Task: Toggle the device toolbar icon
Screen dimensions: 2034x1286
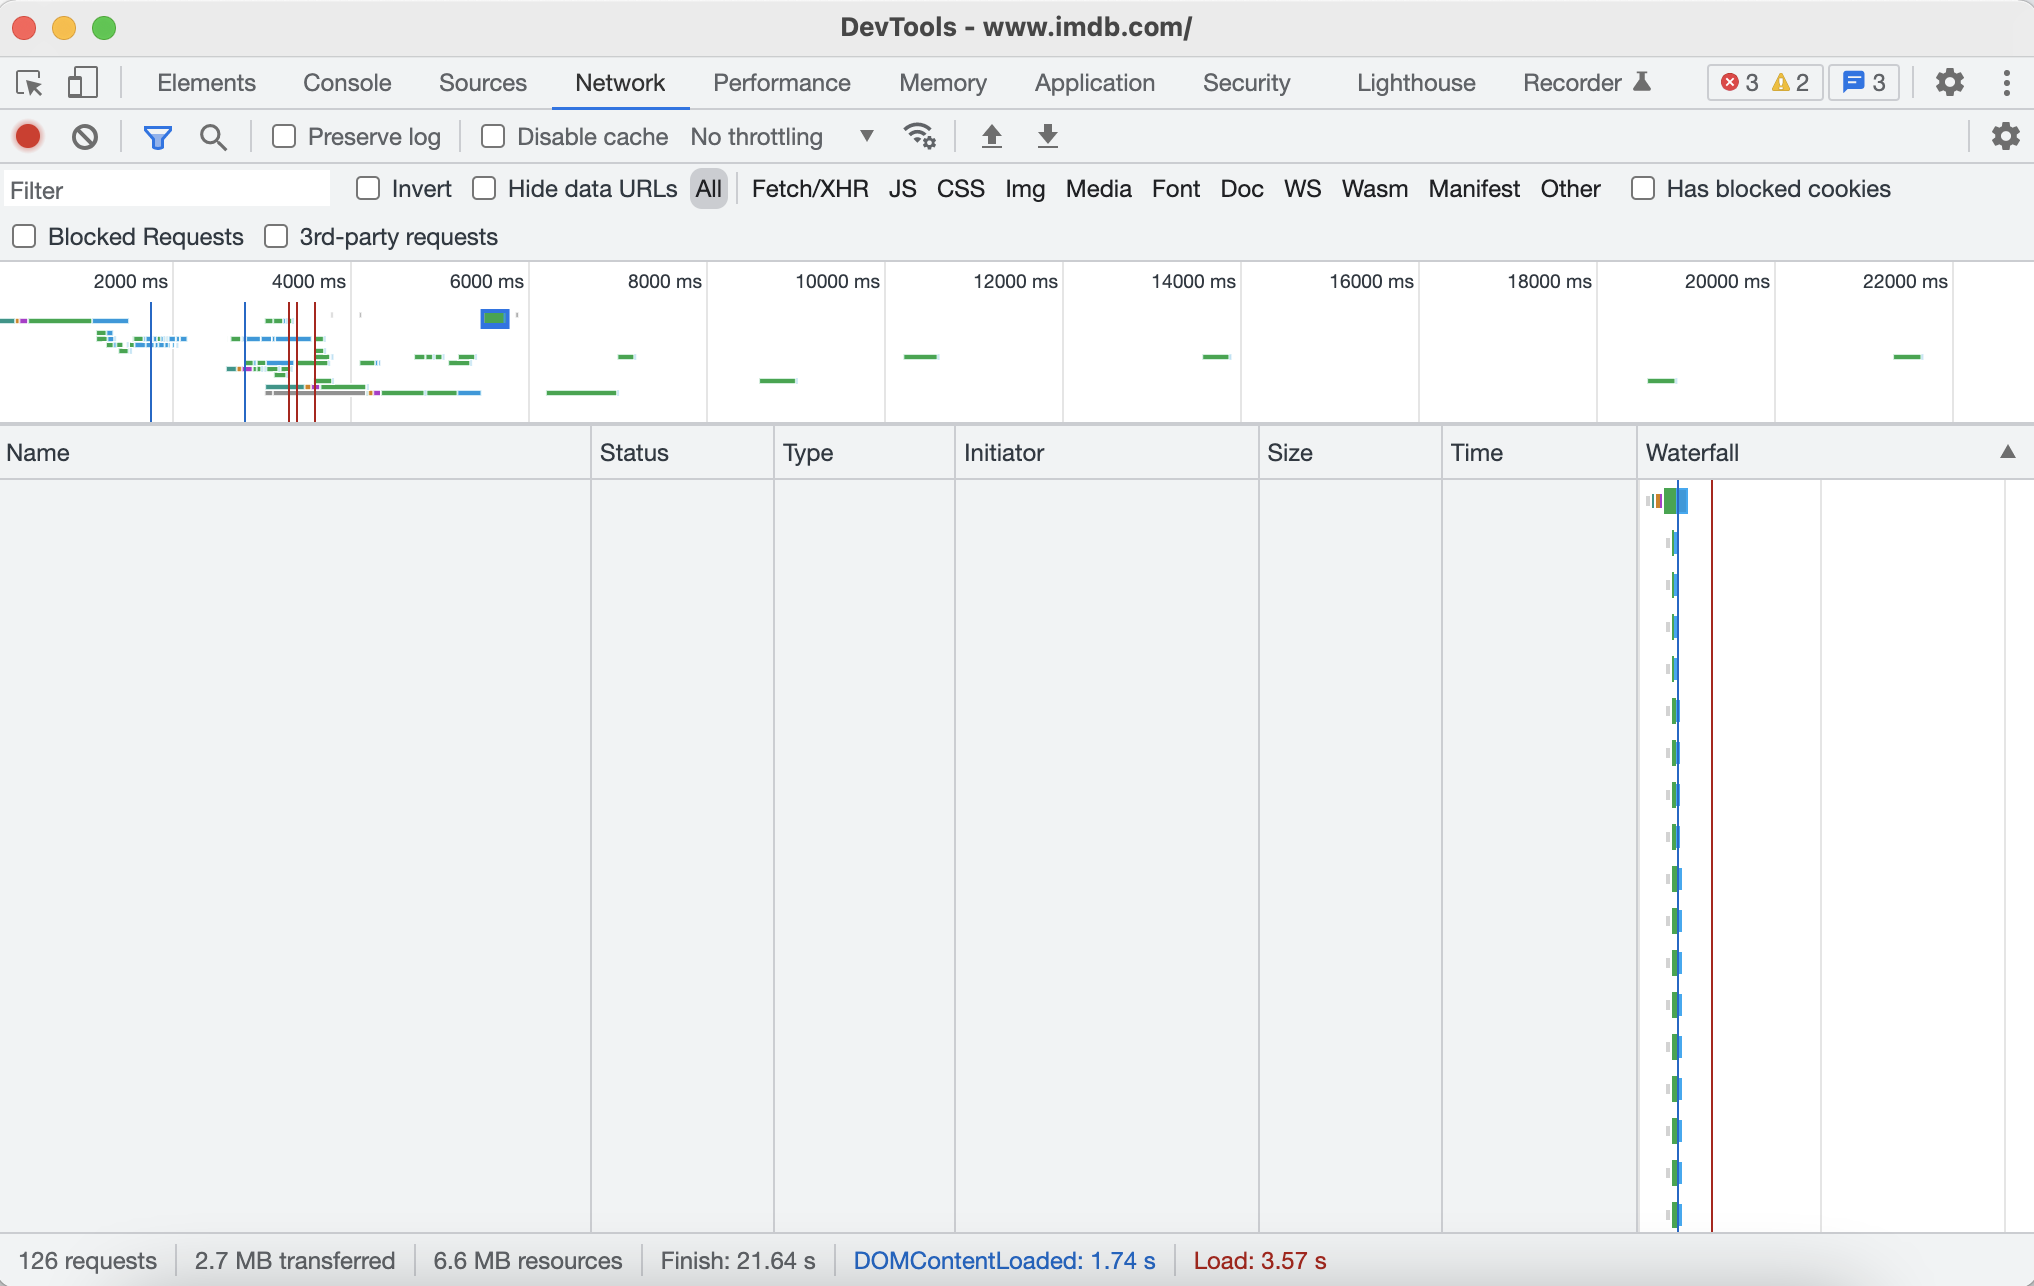Action: 82,83
